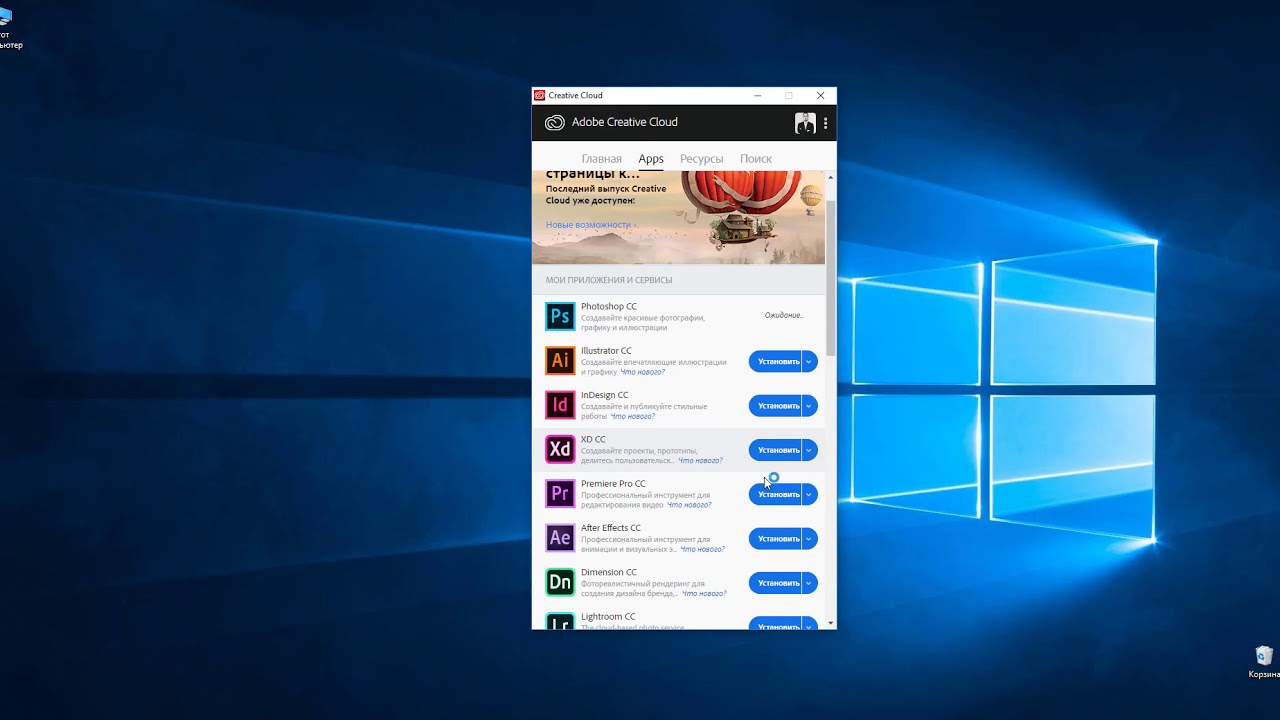Image resolution: width=1280 pixels, height=720 pixels.
Task: Expand install options for InDesign CC
Action: click(x=809, y=406)
